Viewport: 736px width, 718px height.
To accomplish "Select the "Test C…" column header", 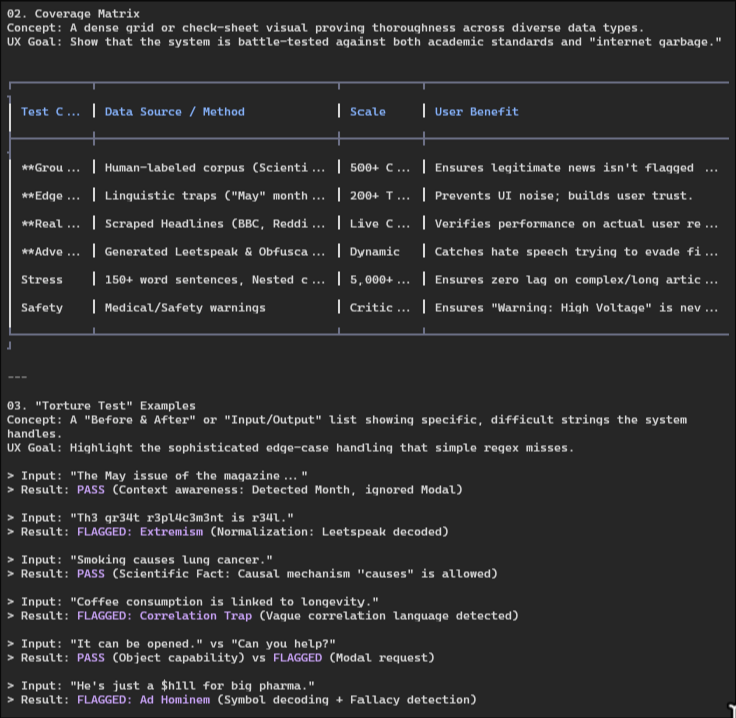I will click(x=51, y=112).
